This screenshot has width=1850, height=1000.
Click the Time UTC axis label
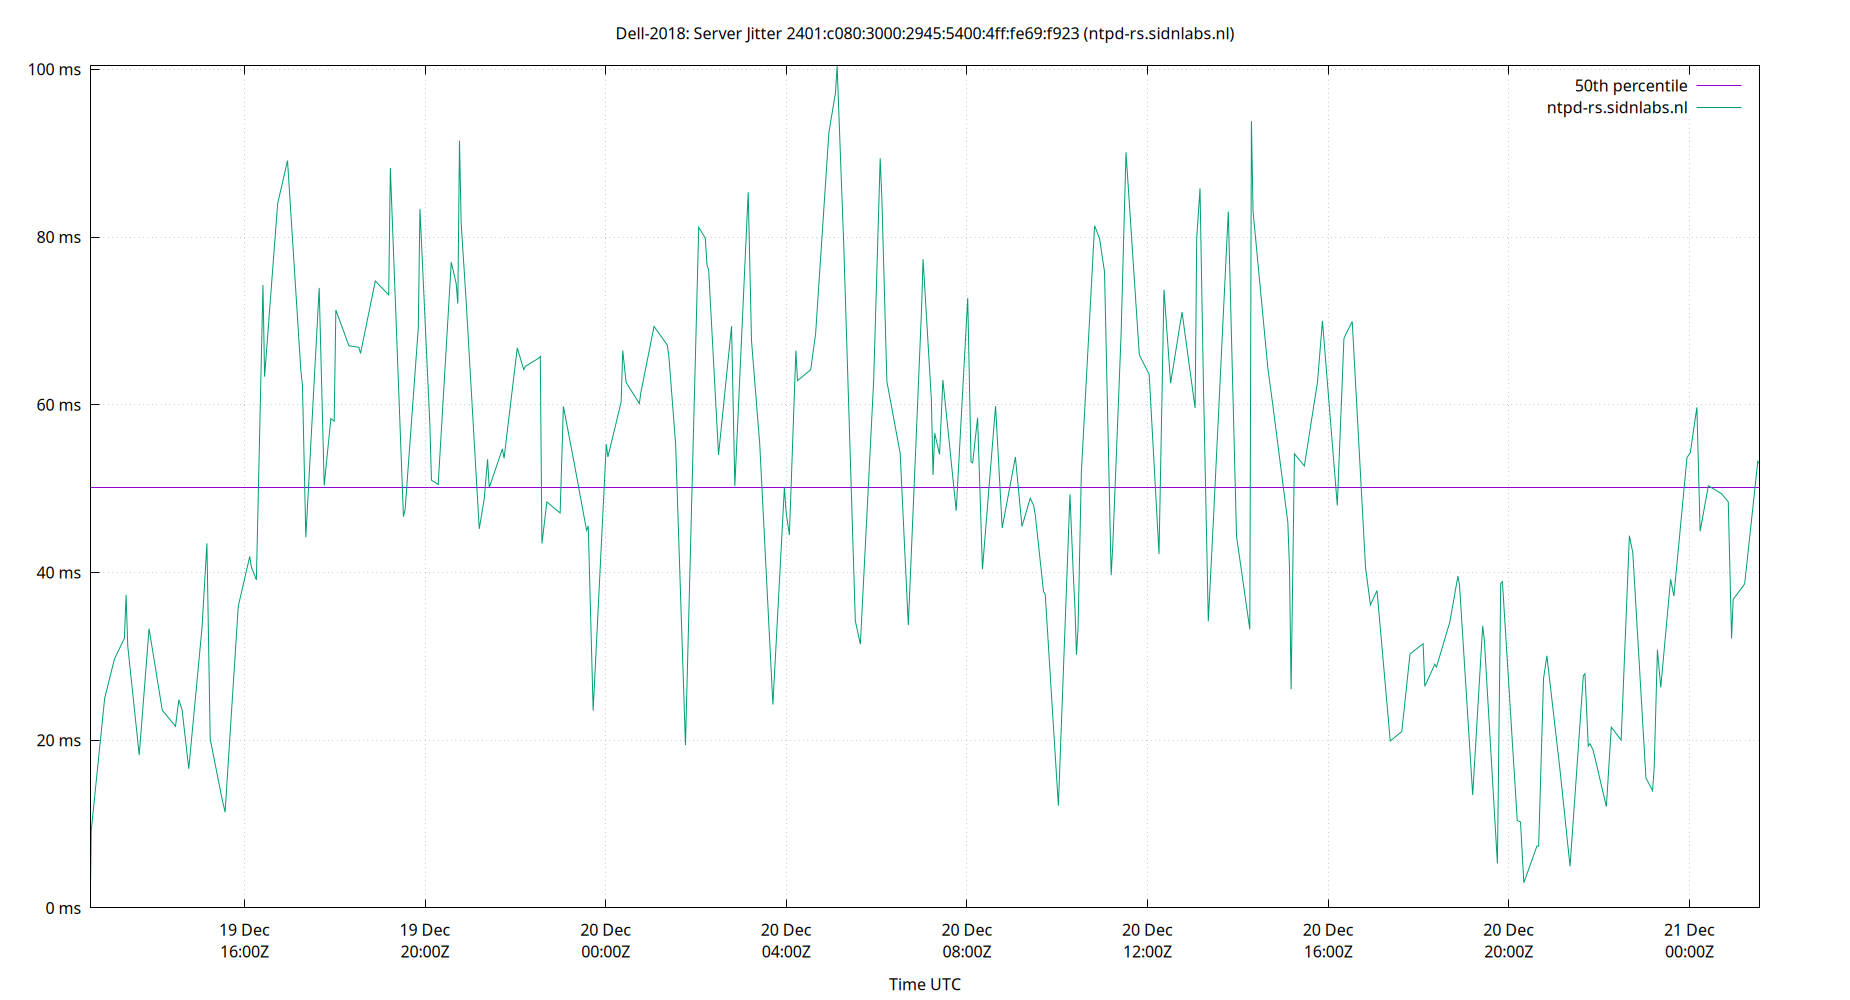pos(924,984)
